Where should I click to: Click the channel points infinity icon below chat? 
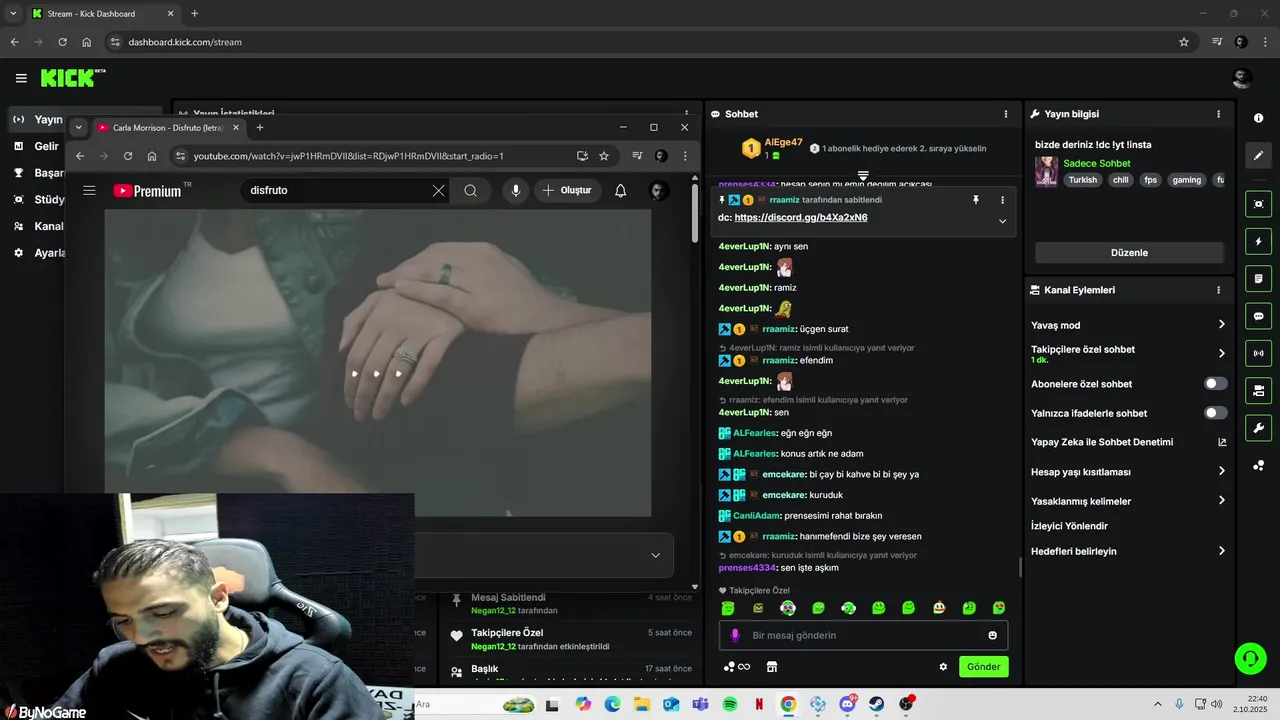[x=737, y=667]
